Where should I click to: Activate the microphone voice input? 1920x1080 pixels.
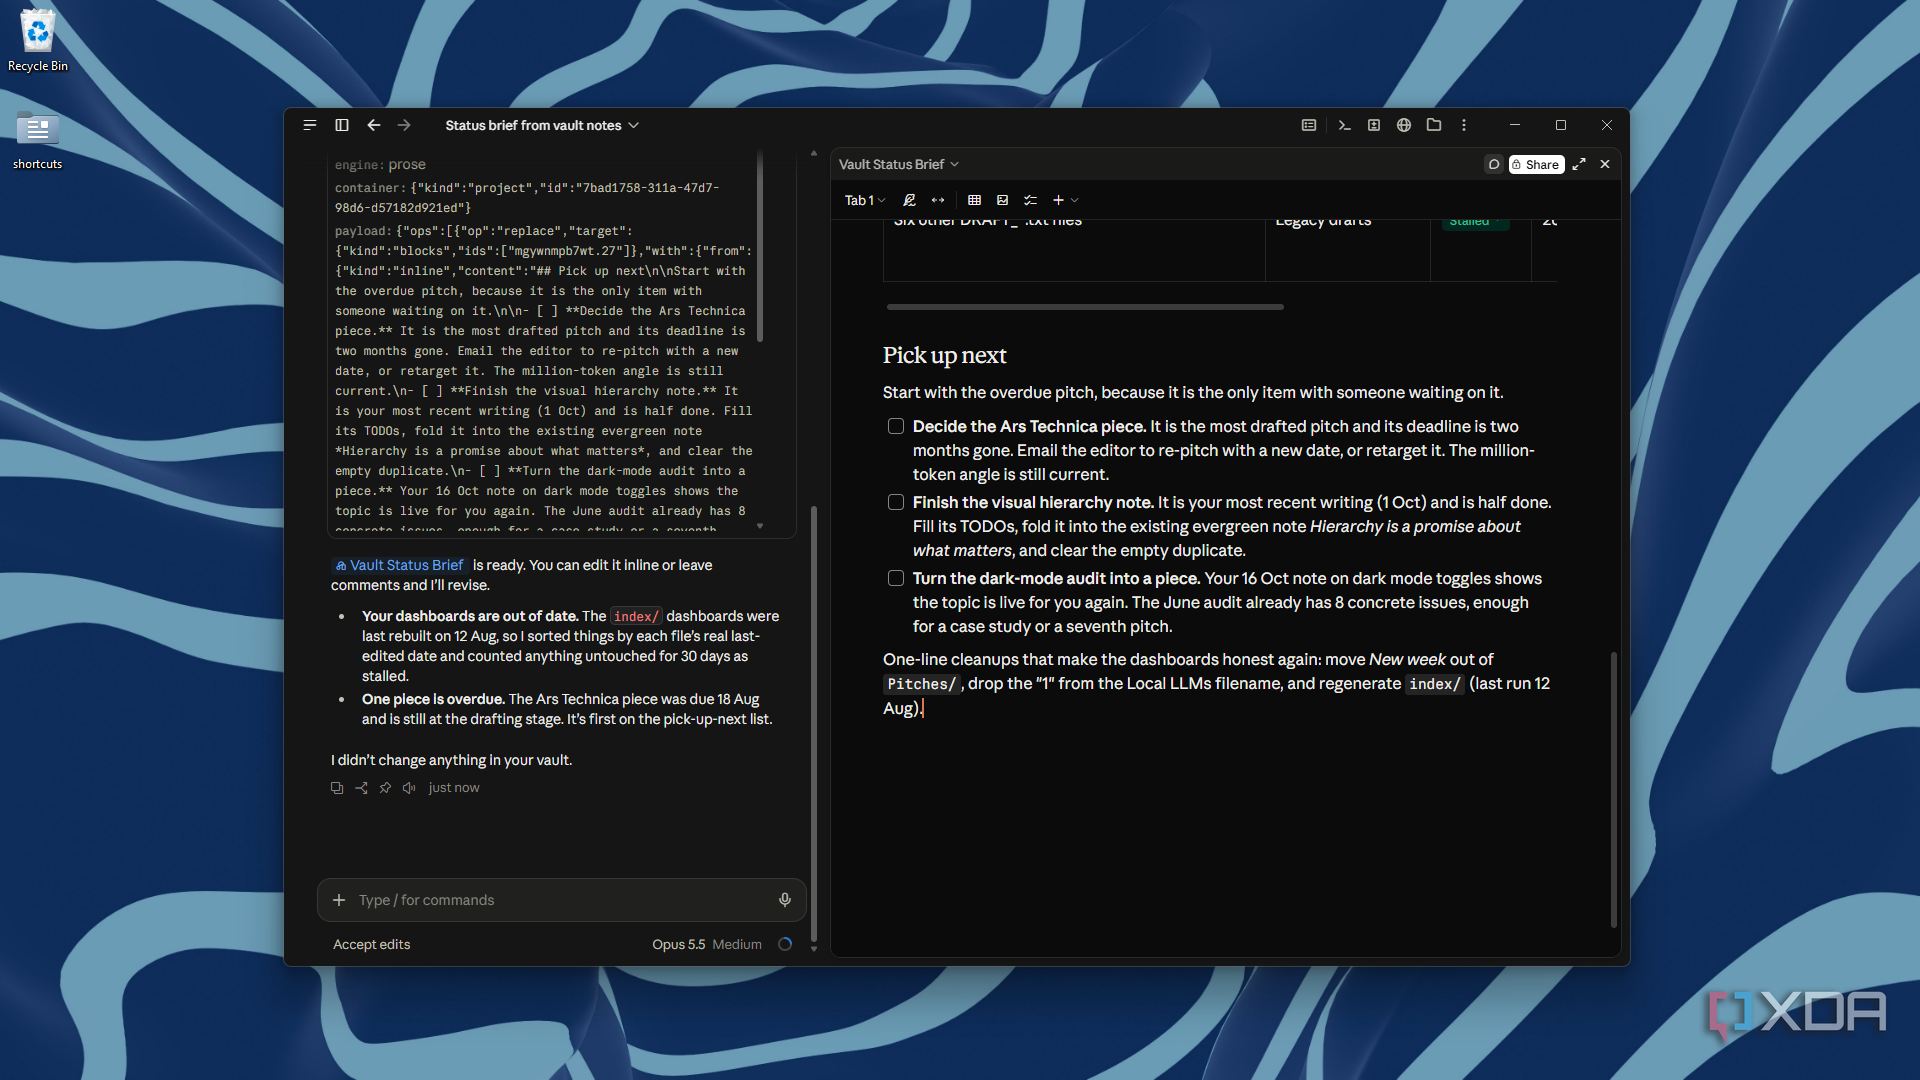tap(785, 900)
